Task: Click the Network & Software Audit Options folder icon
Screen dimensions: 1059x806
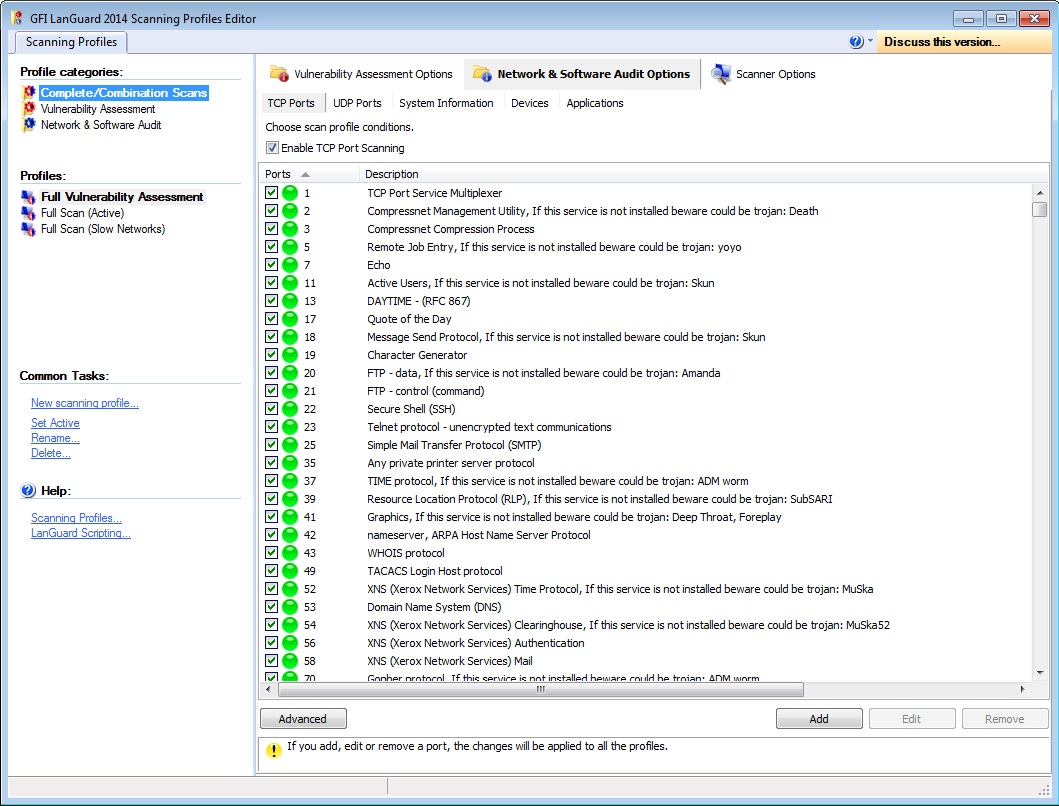Action: pyautogui.click(x=482, y=74)
